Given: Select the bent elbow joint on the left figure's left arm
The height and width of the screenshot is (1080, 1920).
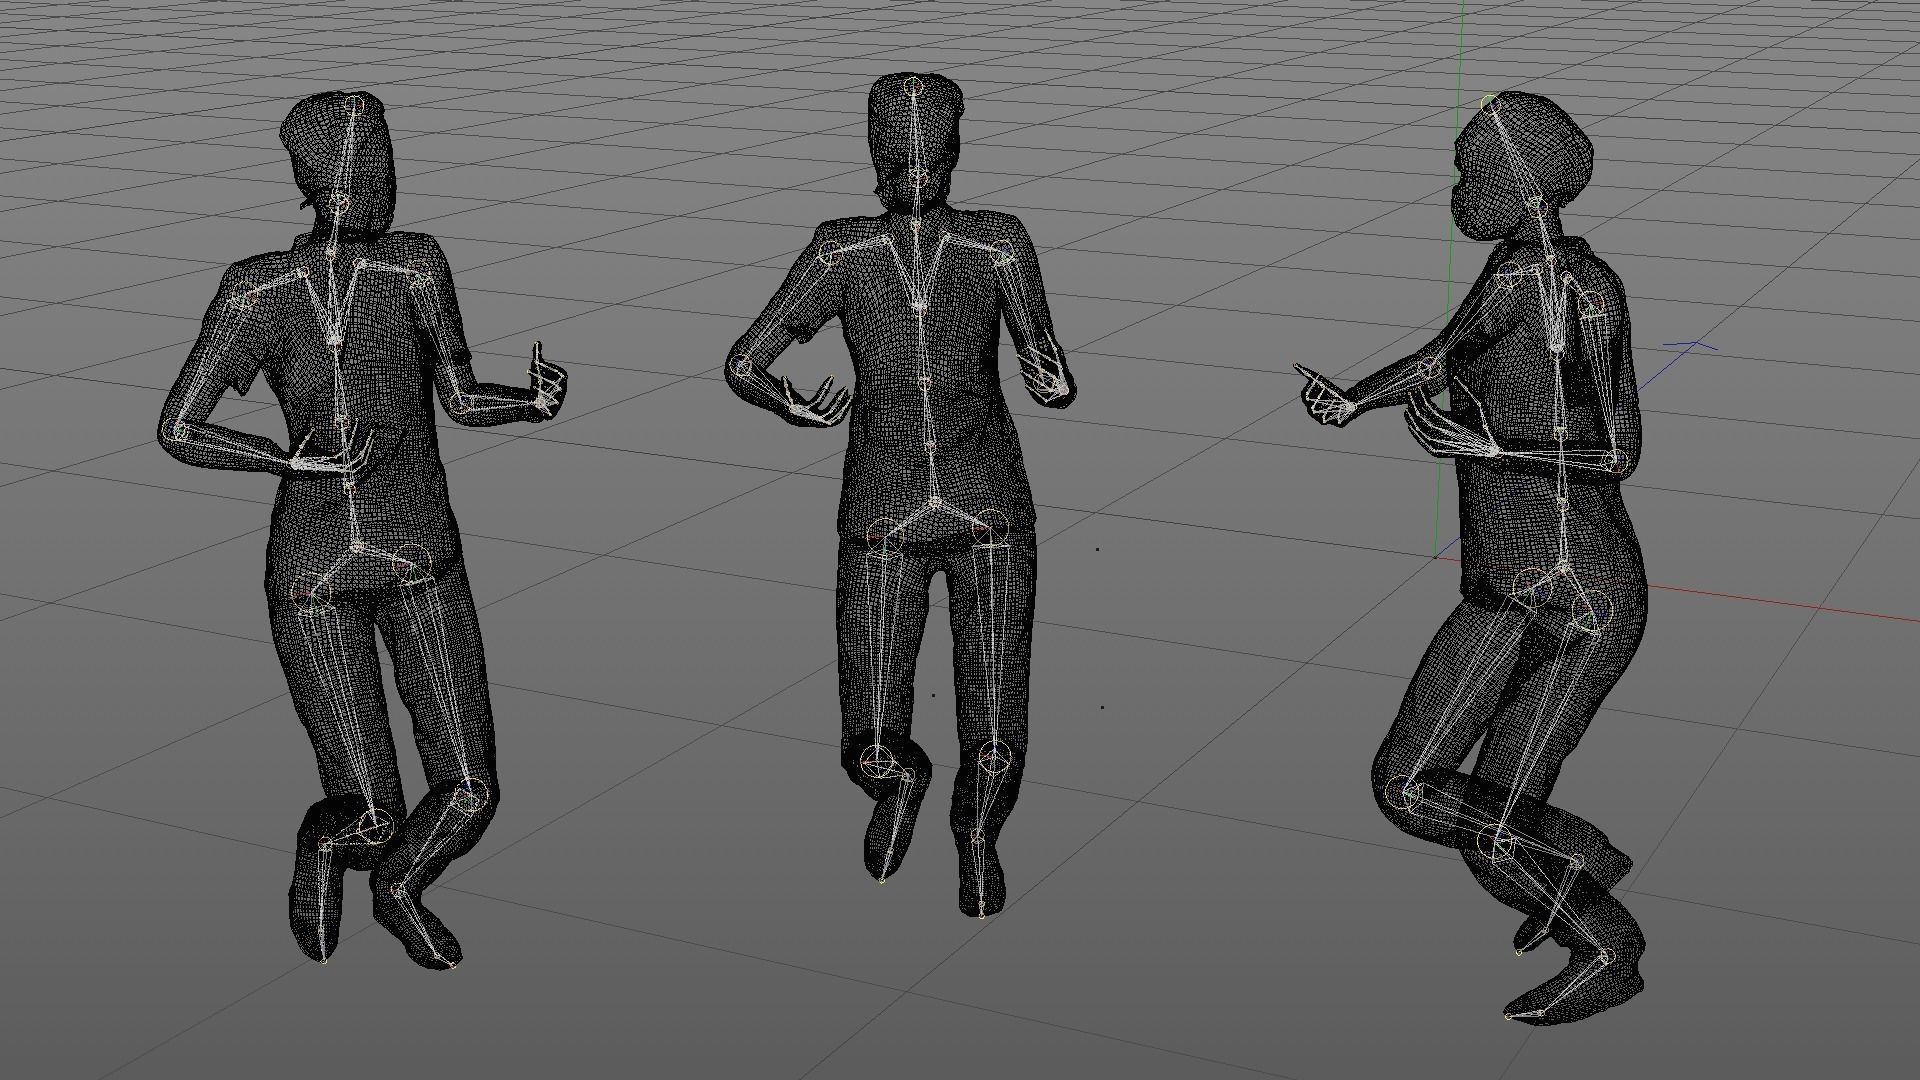Looking at the screenshot, I should 174,432.
